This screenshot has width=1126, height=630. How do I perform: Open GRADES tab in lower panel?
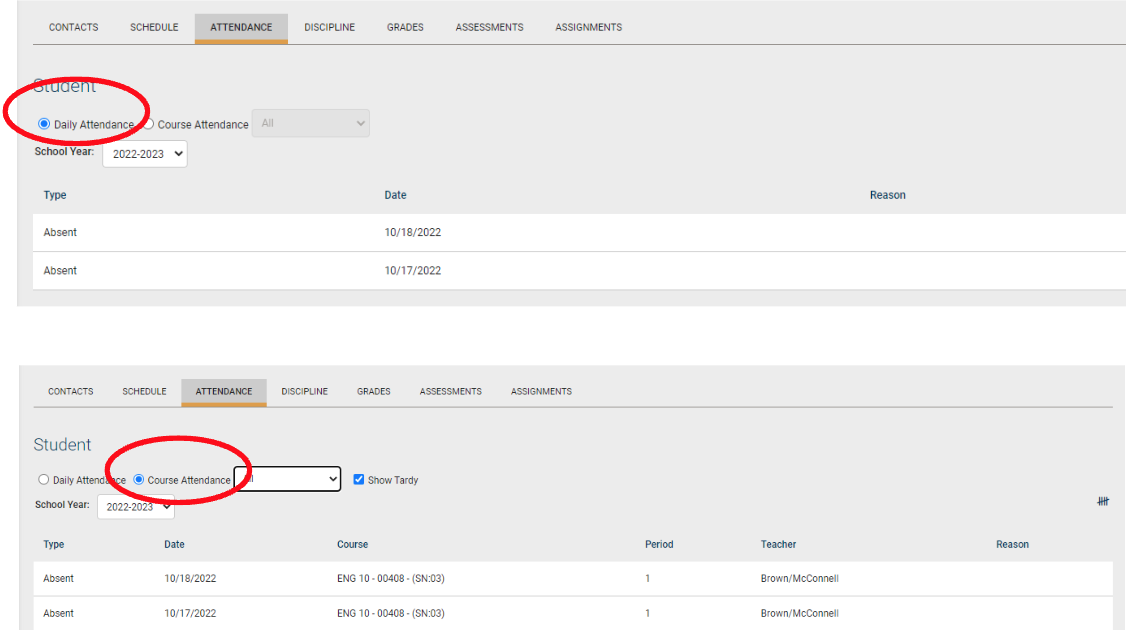(x=373, y=392)
